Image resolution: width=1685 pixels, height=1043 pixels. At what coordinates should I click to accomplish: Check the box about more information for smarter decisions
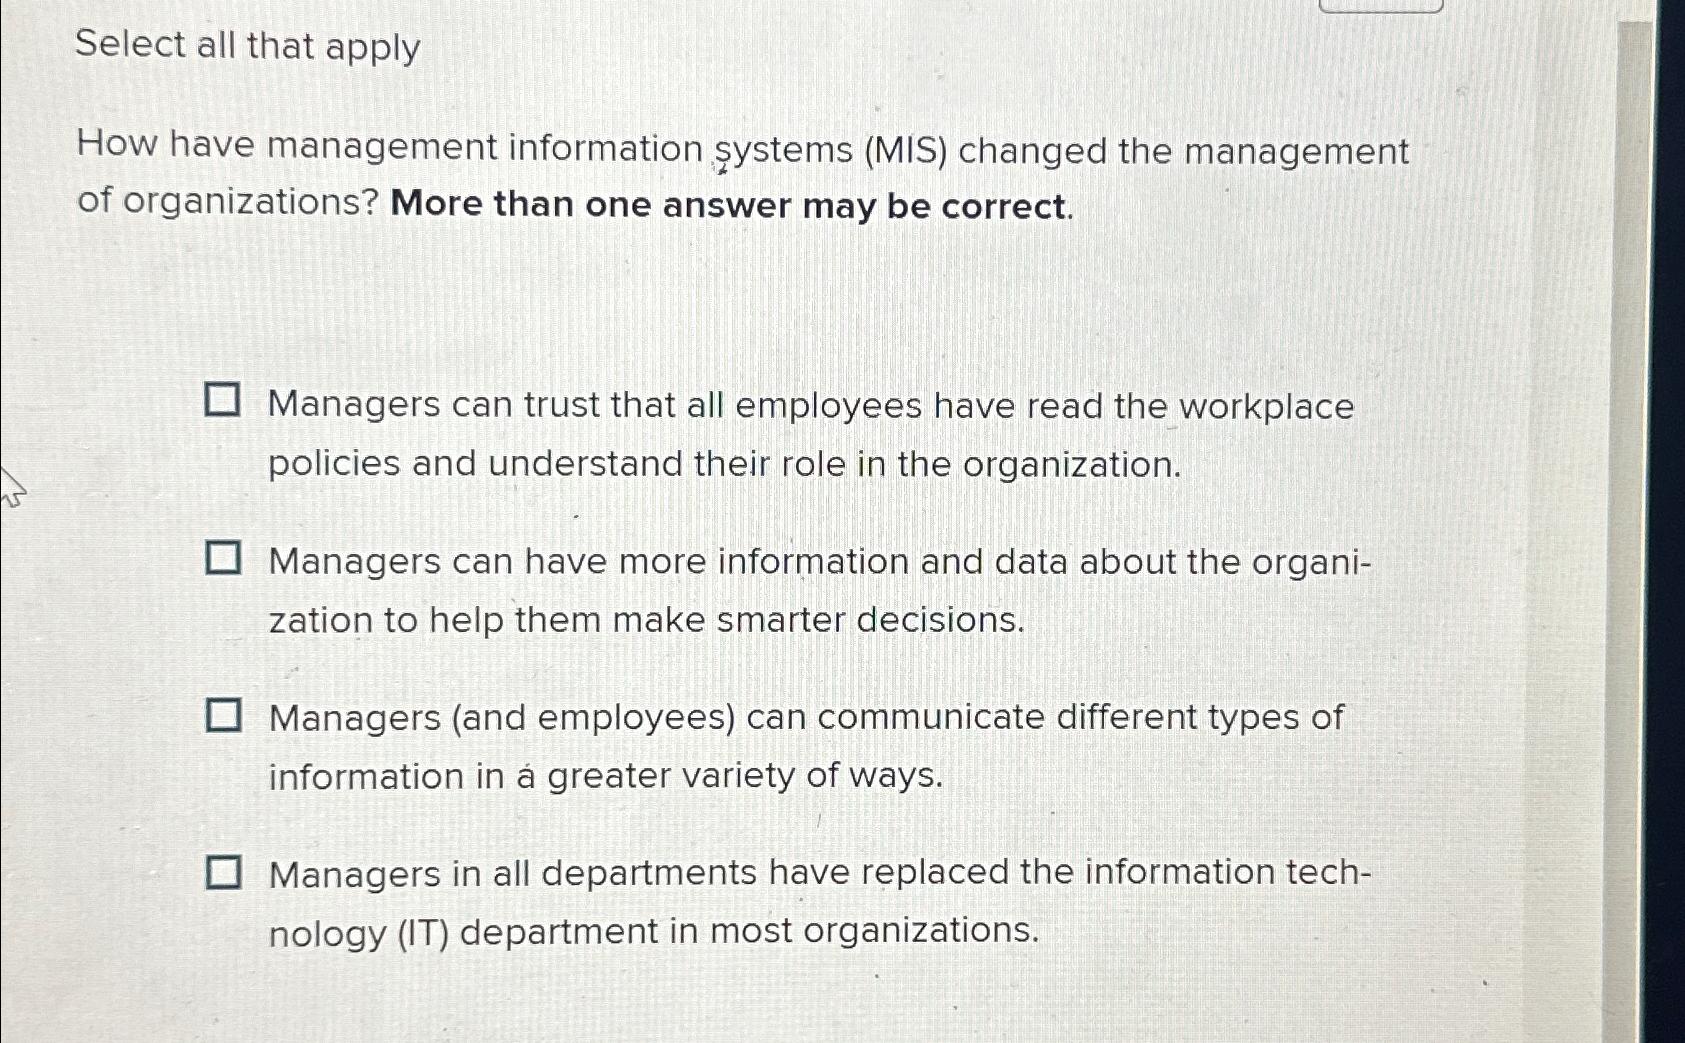point(225,556)
